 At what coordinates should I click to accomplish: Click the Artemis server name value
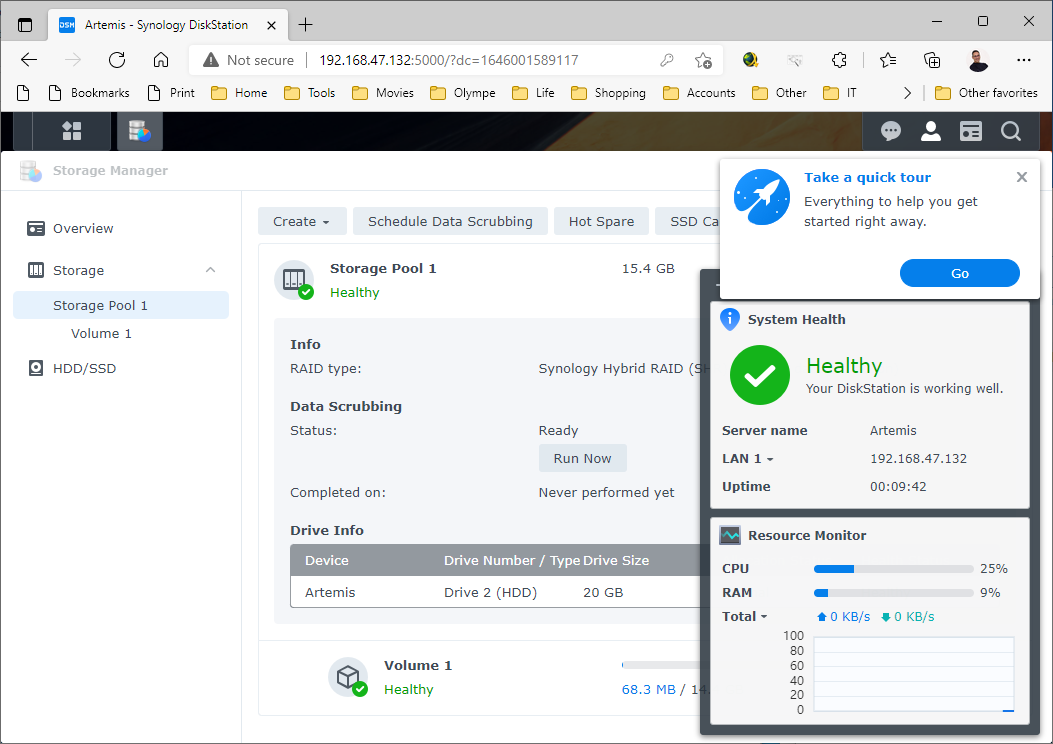coord(893,430)
